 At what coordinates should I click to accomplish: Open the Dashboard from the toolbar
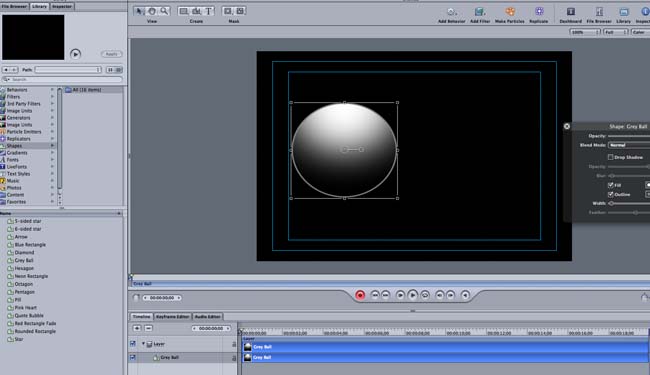point(571,12)
